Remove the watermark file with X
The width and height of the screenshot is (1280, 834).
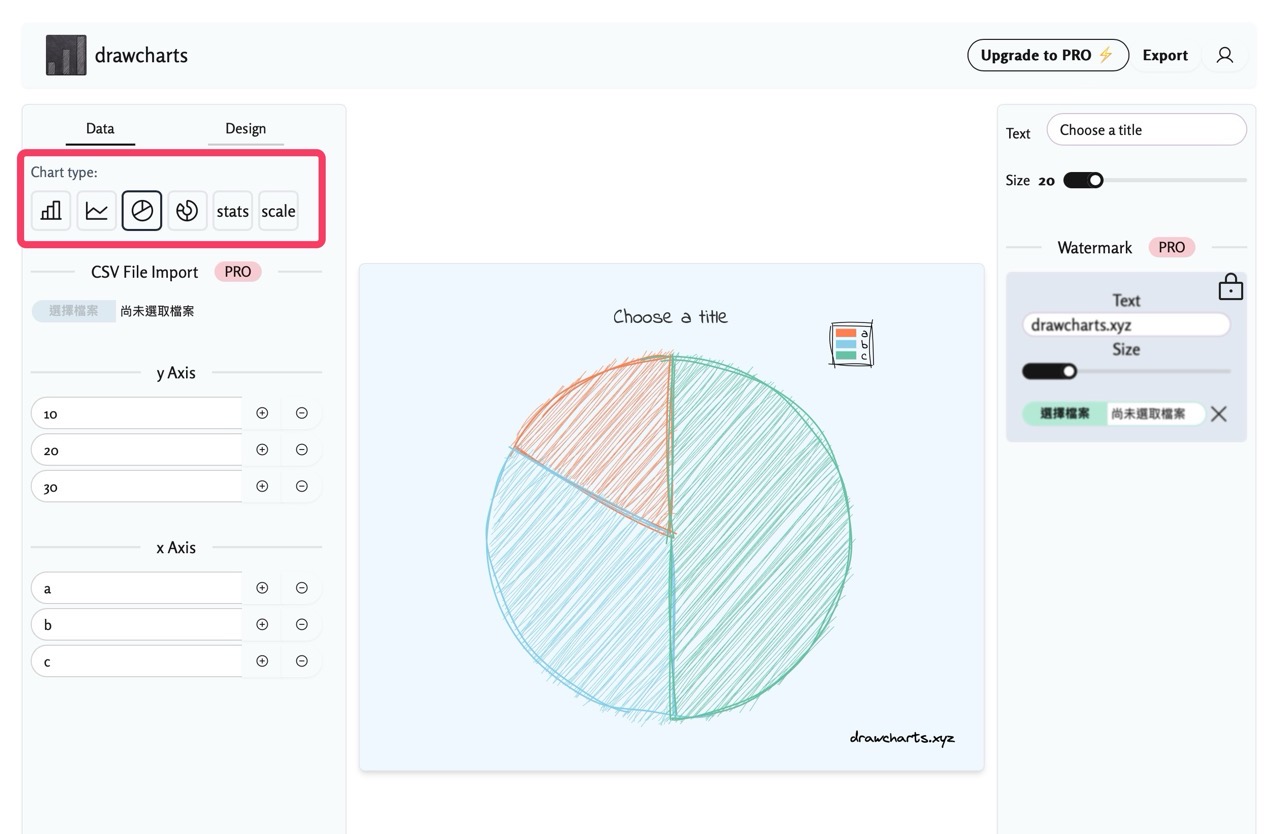[1218, 414]
